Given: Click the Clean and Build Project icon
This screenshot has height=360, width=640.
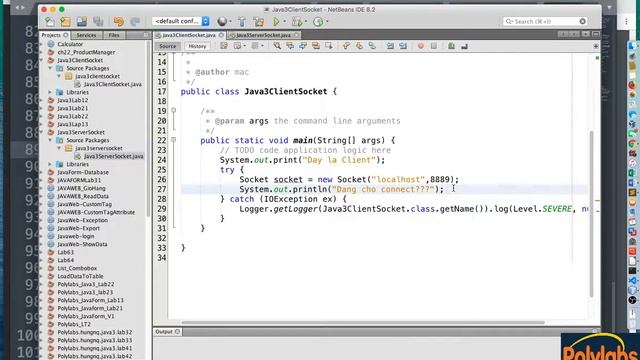Looking at the screenshot, I should point(258,22).
